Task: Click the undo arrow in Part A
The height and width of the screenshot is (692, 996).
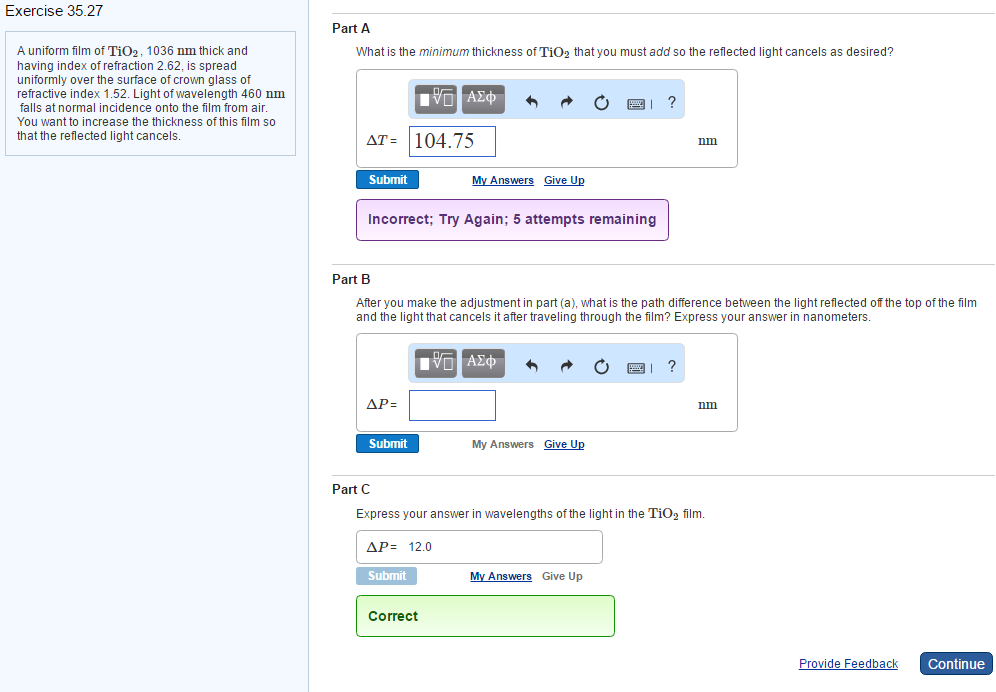Action: tap(532, 101)
